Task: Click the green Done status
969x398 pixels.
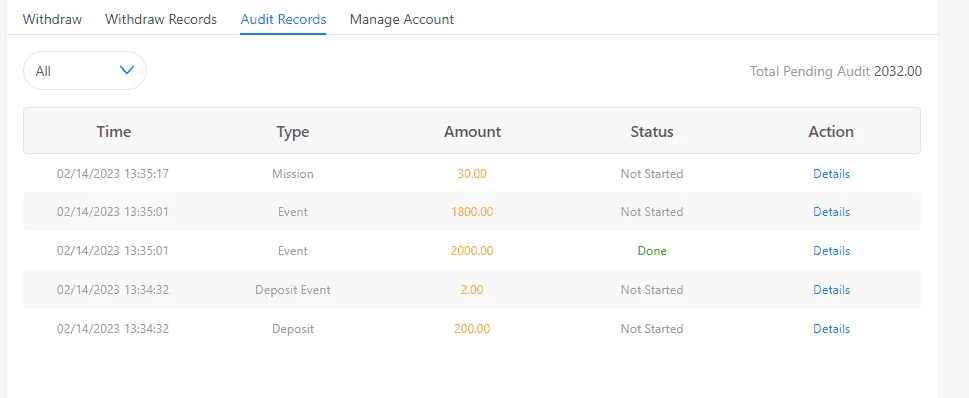Action: [x=652, y=250]
